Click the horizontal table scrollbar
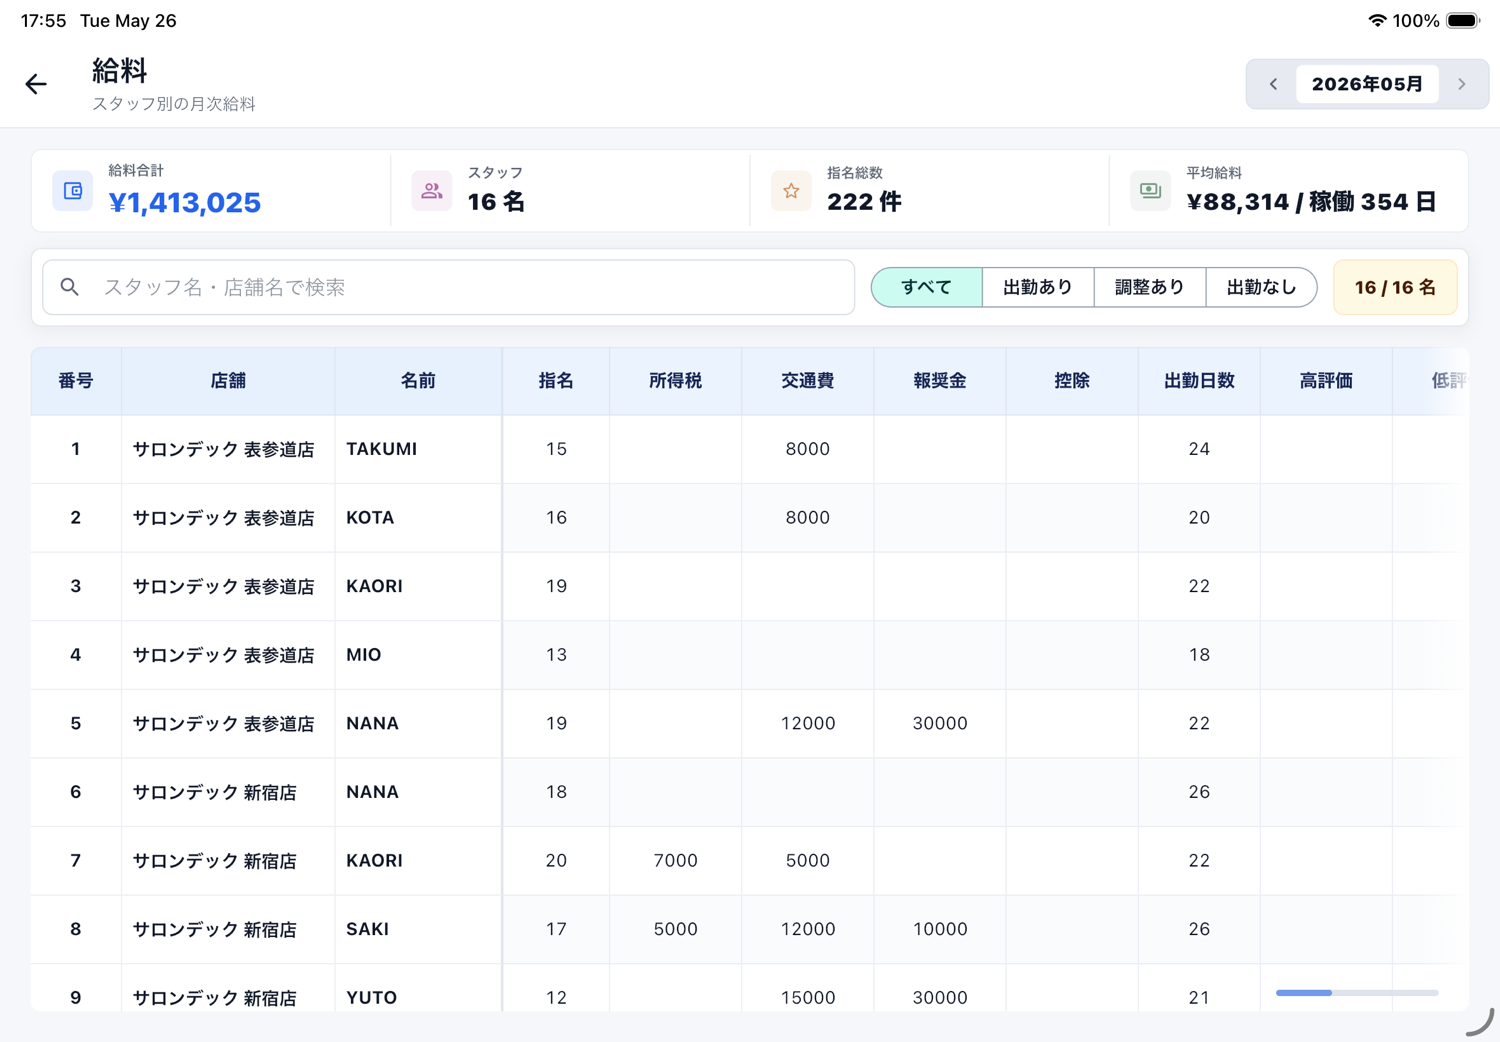 pyautogui.click(x=1357, y=993)
